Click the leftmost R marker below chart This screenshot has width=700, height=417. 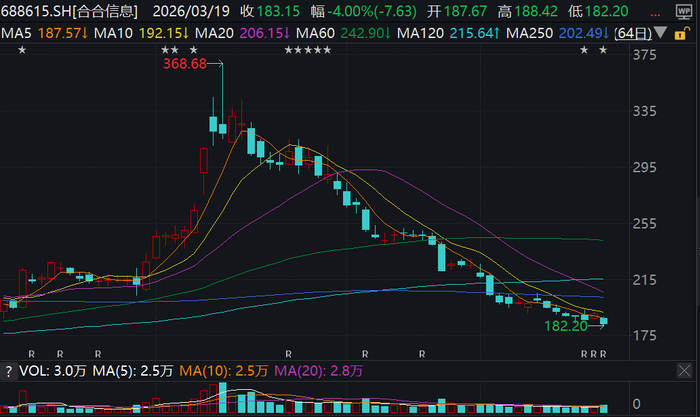pyautogui.click(x=31, y=354)
